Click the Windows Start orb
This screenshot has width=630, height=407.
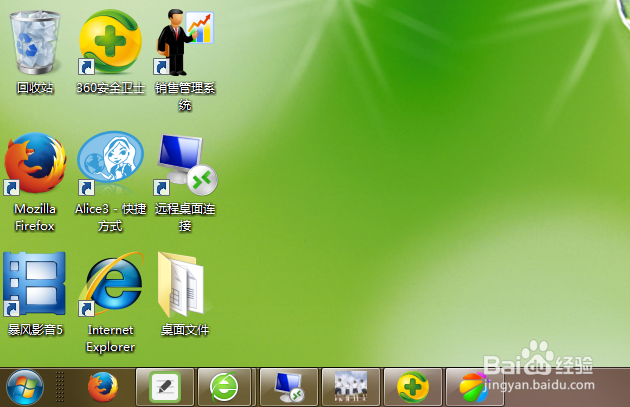(25, 387)
